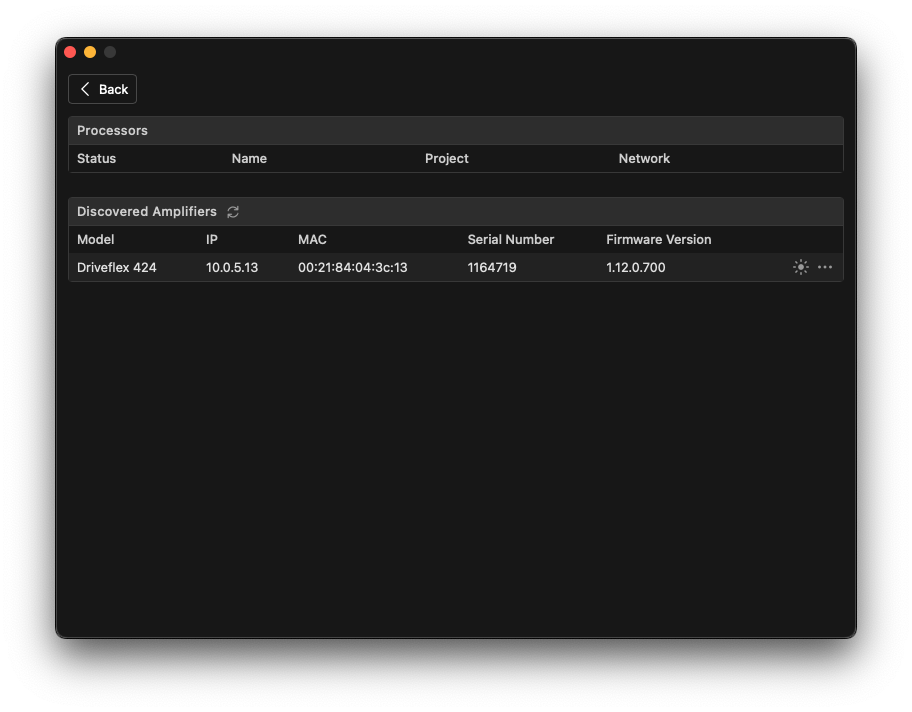This screenshot has width=912, height=712.
Task: Click the firmware version 1.12.0.700 cell
Action: pyautogui.click(x=635, y=267)
